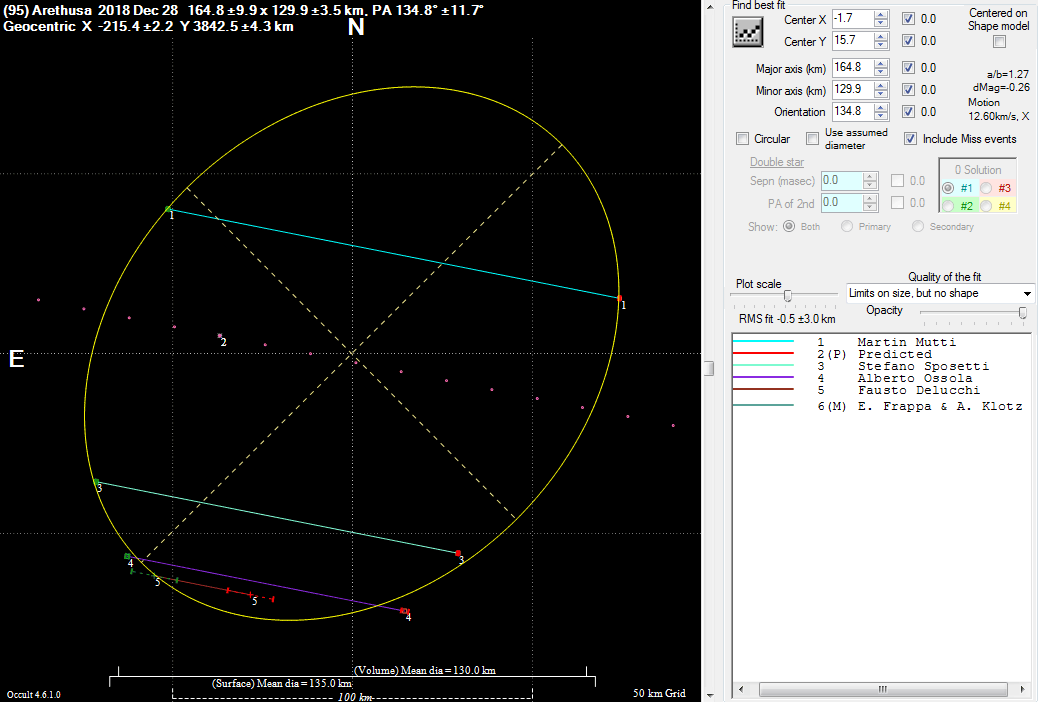This screenshot has width=1038, height=702.
Task: Click the Sepn (masec) field
Action: [x=842, y=180]
